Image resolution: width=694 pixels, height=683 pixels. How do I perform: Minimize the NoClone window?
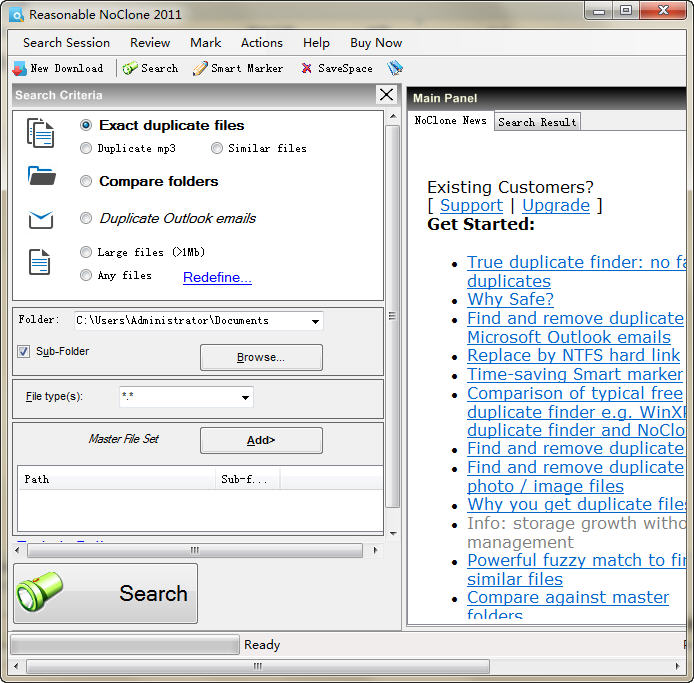click(x=599, y=11)
